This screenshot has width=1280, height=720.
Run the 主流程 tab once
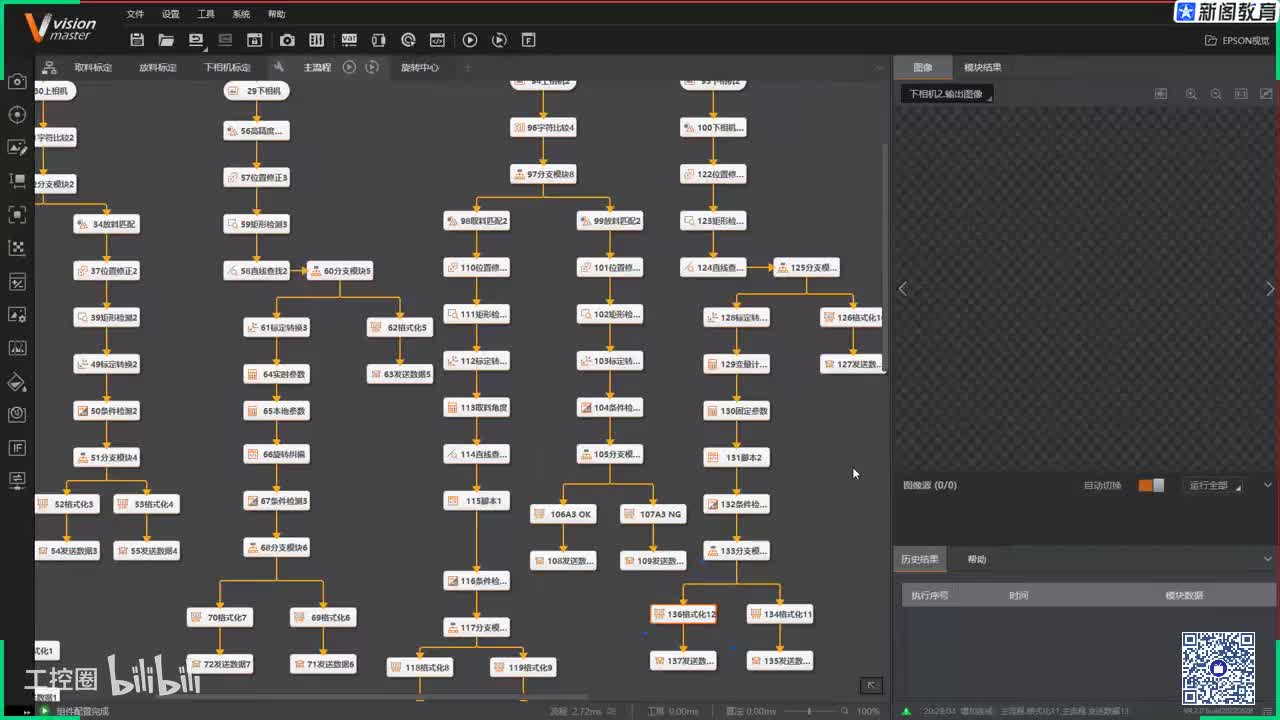(x=349, y=67)
